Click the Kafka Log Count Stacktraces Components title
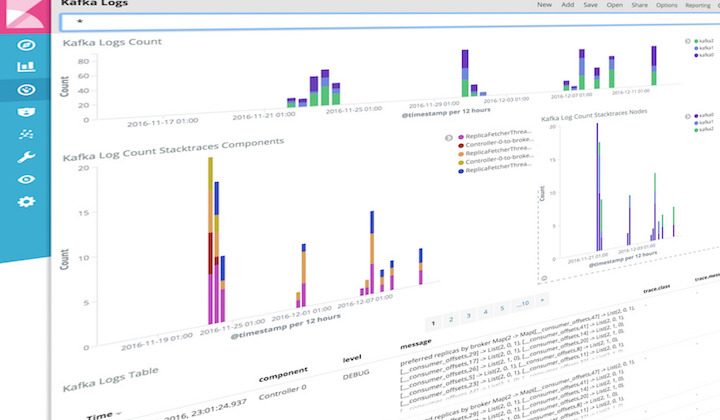The height and width of the screenshot is (420, 720). click(173, 150)
